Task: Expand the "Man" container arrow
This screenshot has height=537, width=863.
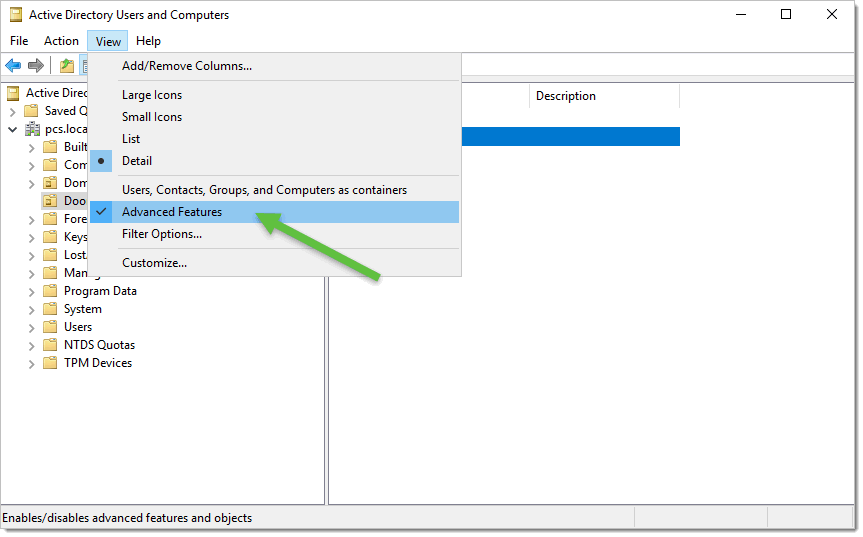Action: coord(31,275)
